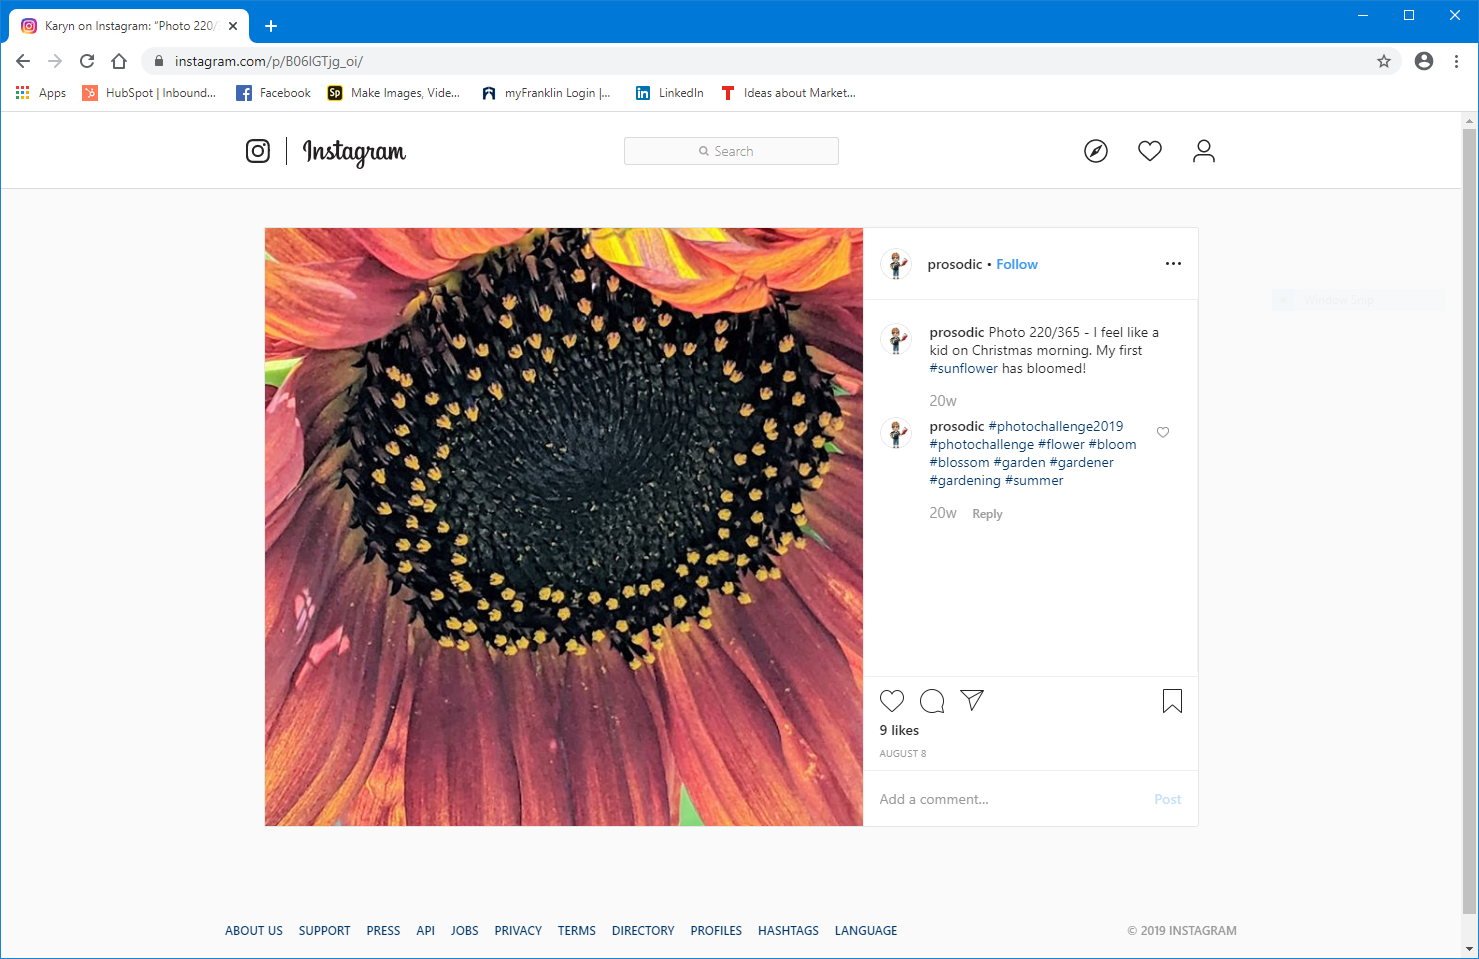Click the address bar URL
This screenshot has width=1479, height=959.
269,61
